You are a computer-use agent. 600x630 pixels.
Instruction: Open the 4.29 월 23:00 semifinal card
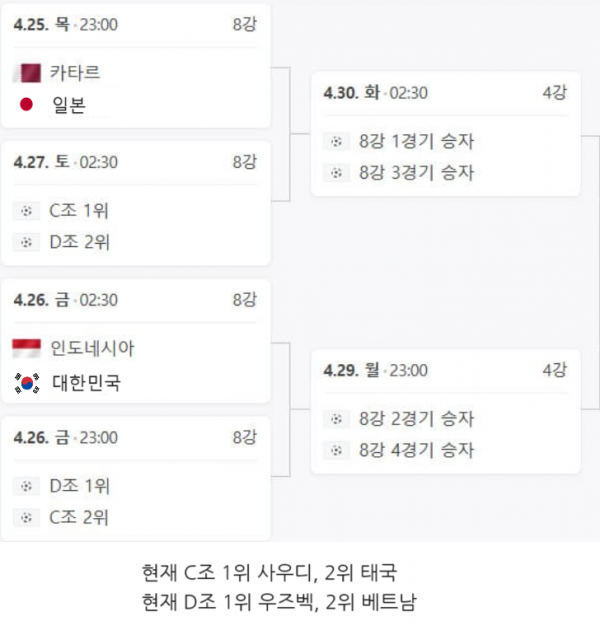tap(446, 412)
